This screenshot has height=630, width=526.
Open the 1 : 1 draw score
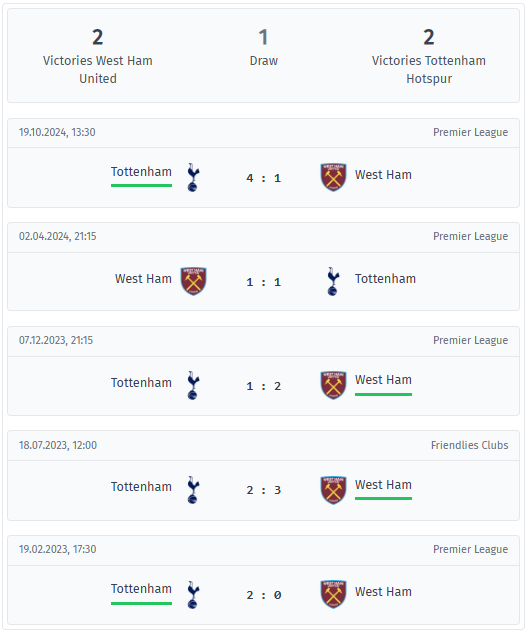click(264, 282)
